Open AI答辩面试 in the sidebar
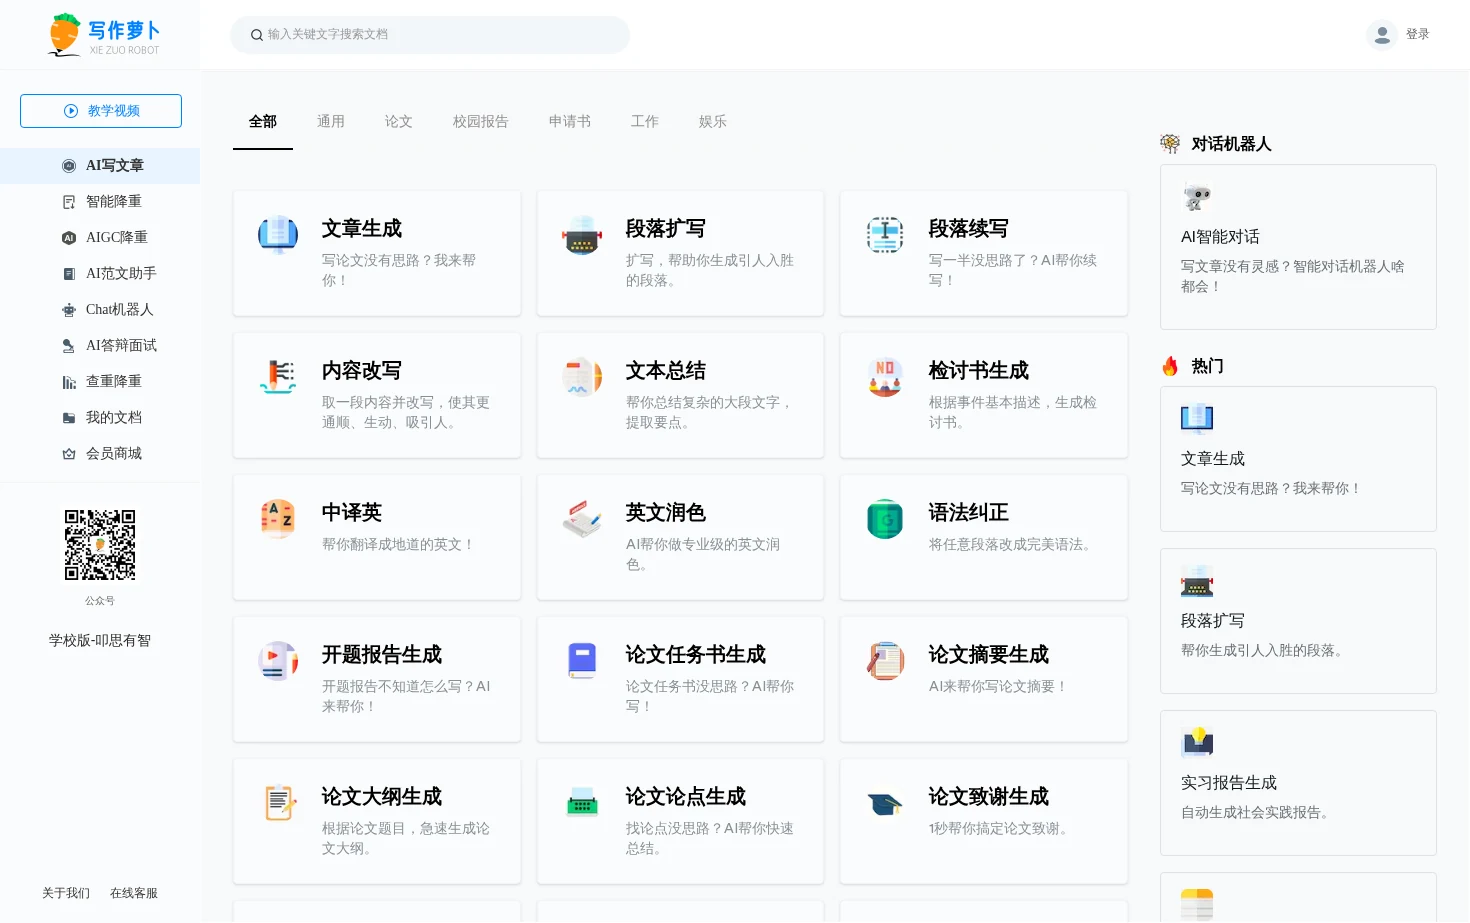This screenshot has width=1470, height=923. coord(100,346)
